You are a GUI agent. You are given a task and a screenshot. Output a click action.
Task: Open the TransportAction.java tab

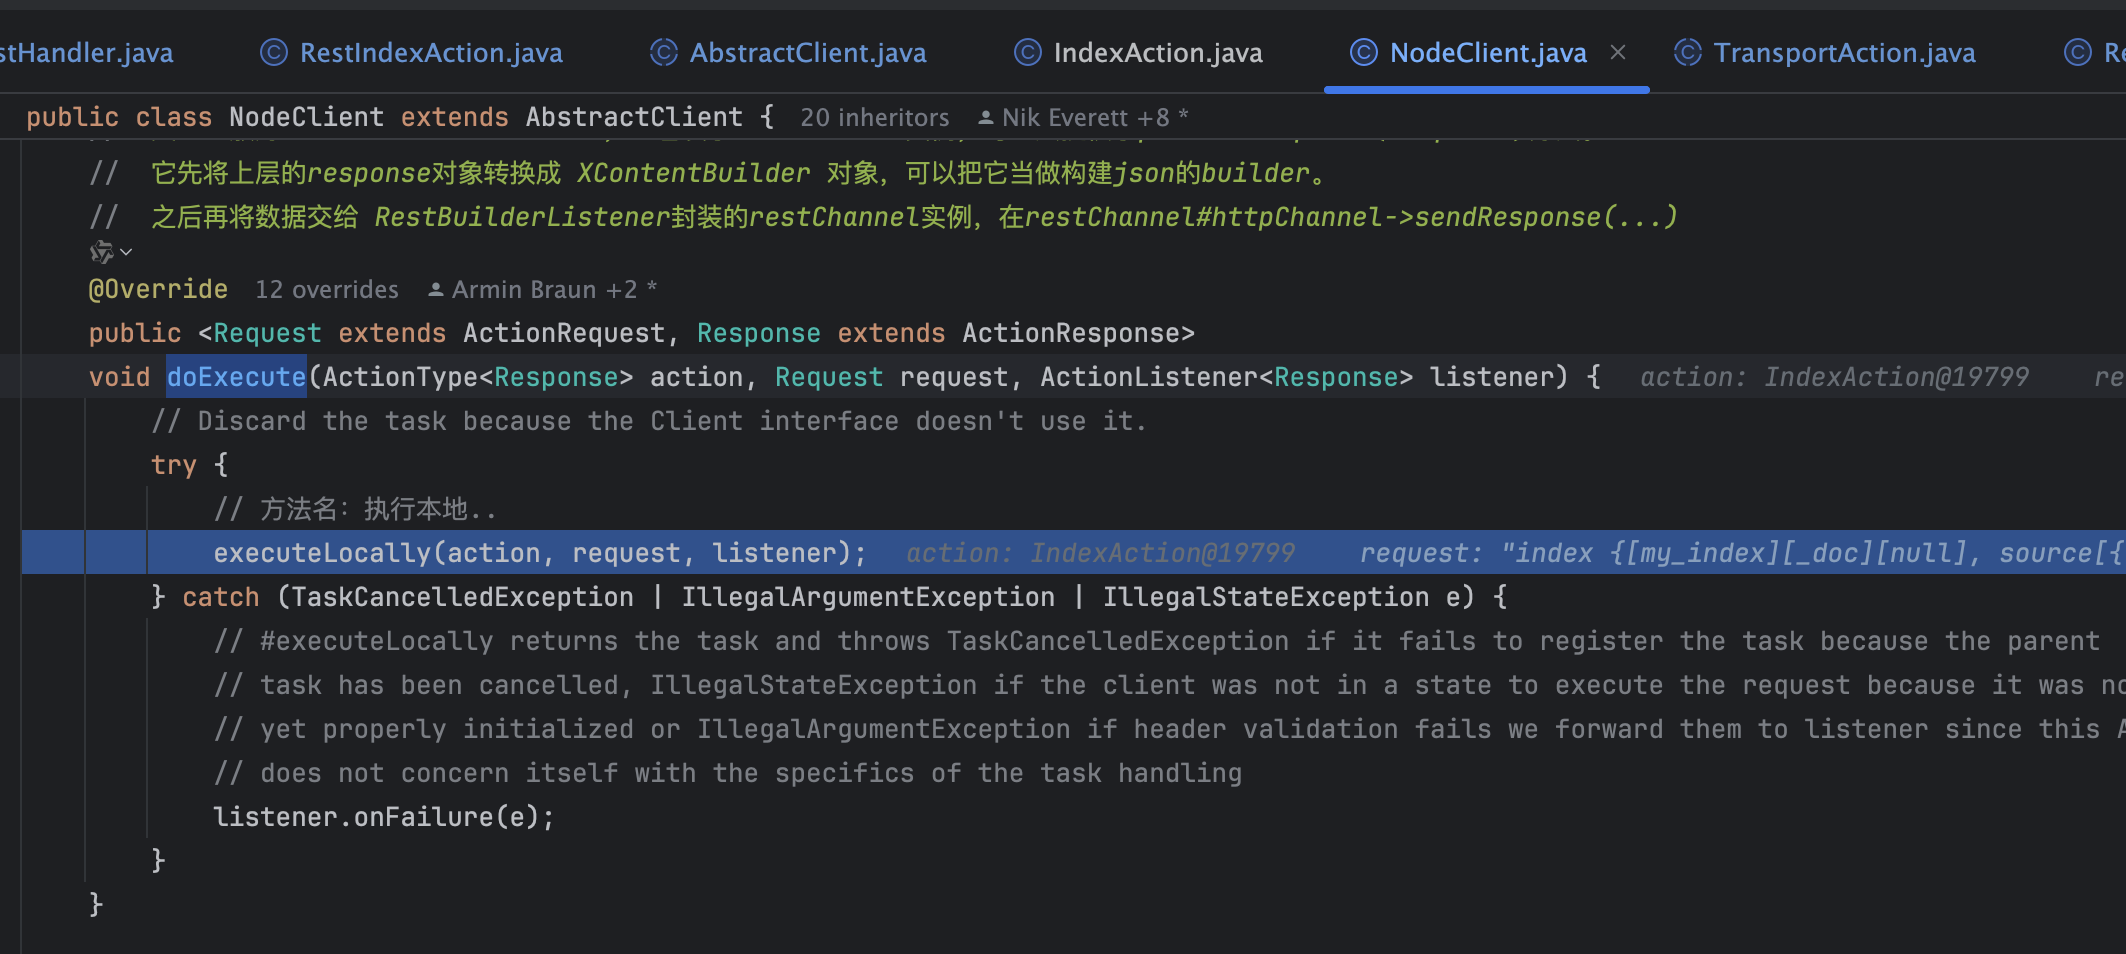coord(1825,53)
